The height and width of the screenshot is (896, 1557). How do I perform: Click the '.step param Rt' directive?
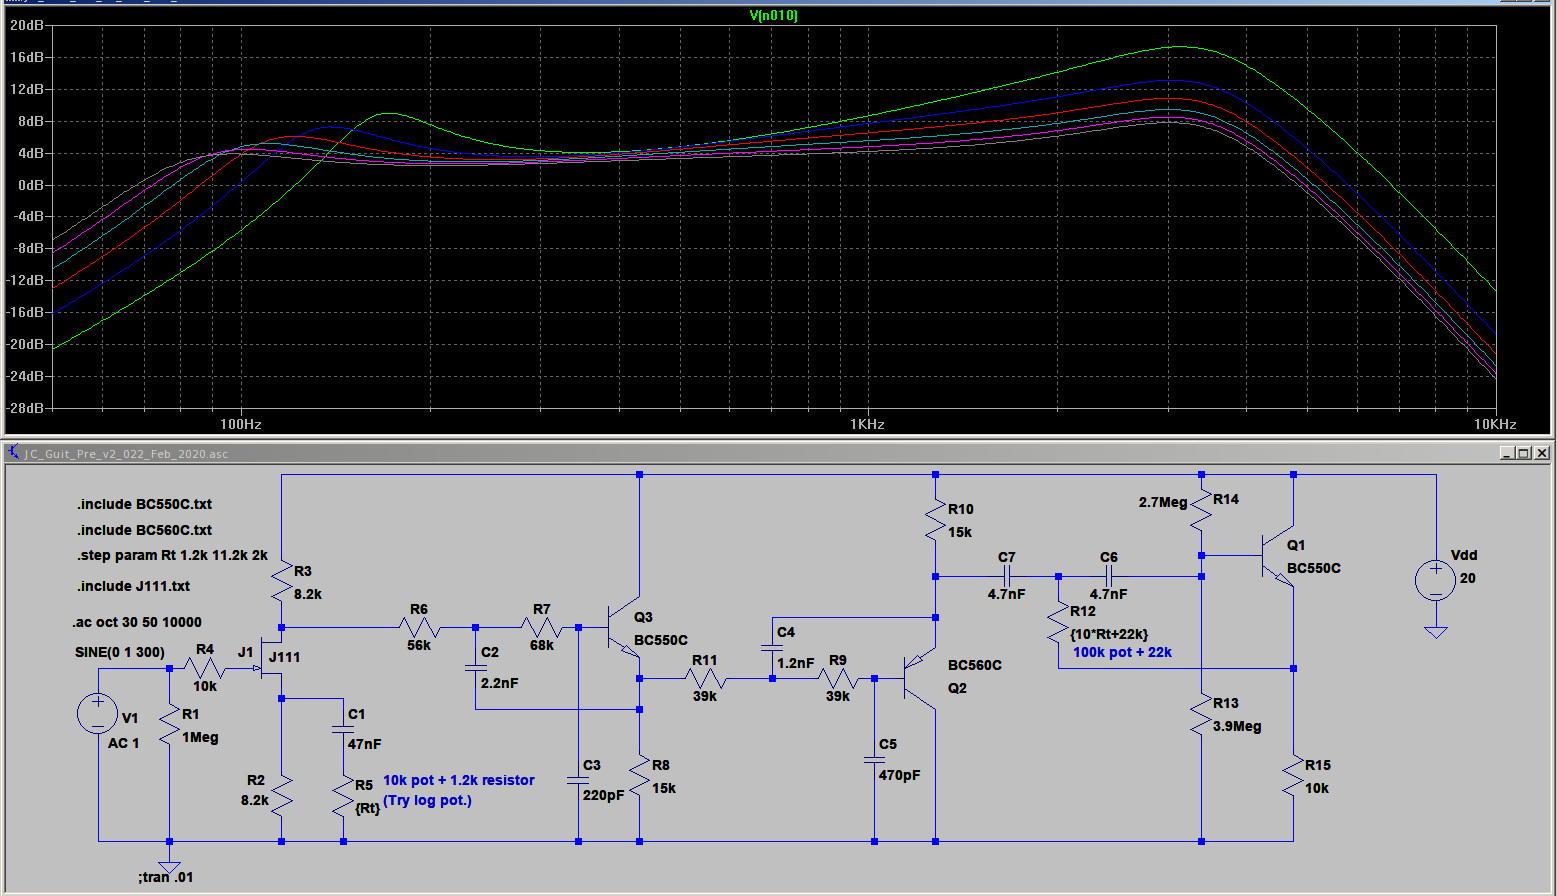point(173,555)
